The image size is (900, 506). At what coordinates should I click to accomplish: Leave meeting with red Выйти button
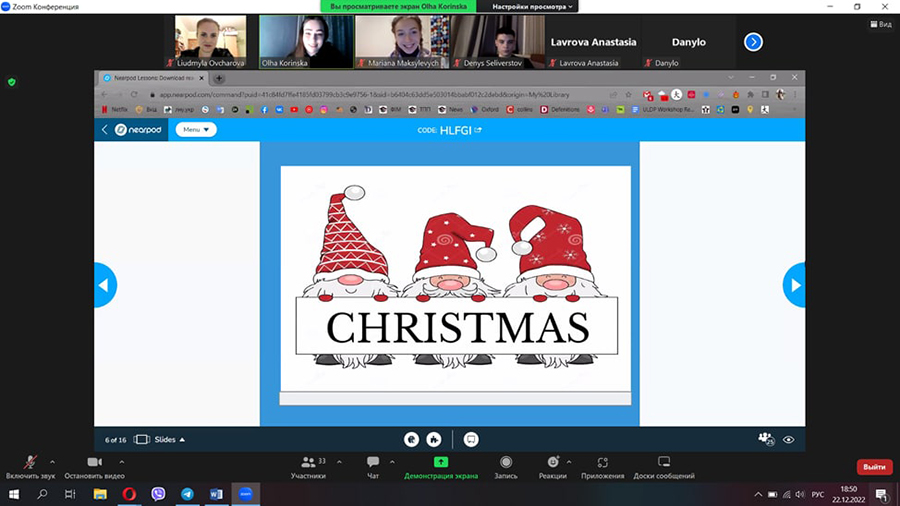(874, 467)
